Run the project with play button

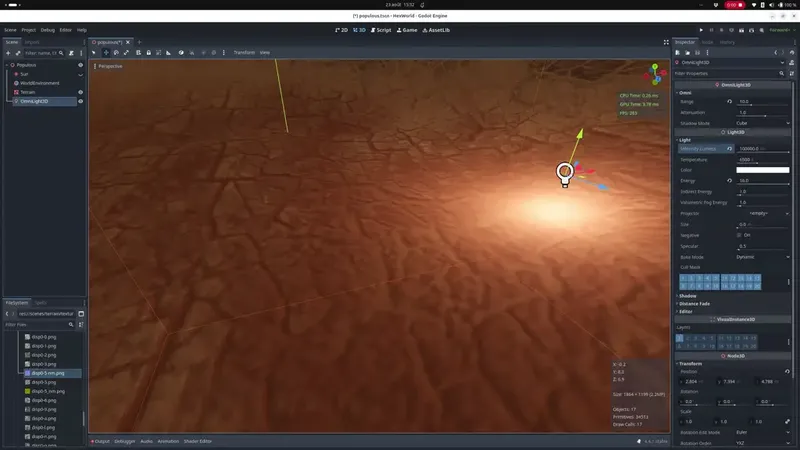701,30
